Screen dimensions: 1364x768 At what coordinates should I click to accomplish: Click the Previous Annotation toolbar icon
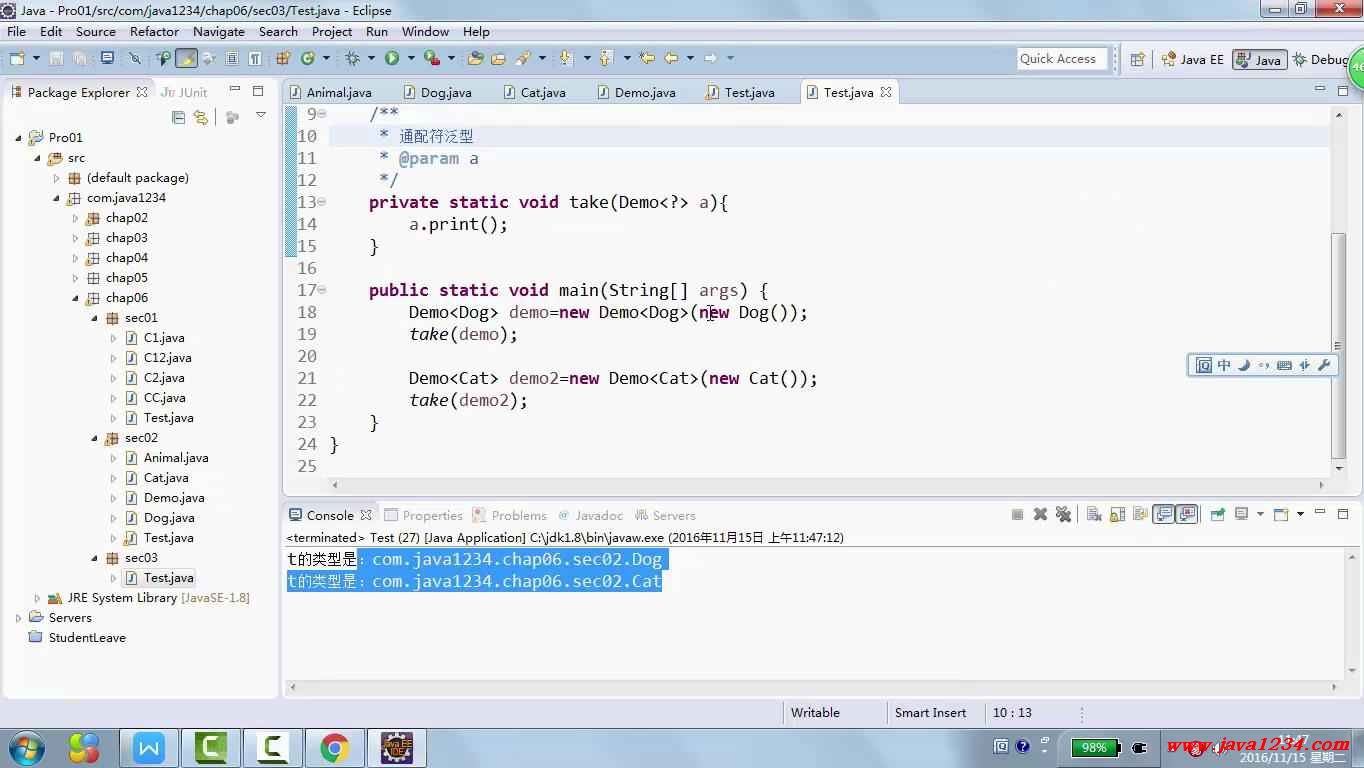(x=606, y=59)
